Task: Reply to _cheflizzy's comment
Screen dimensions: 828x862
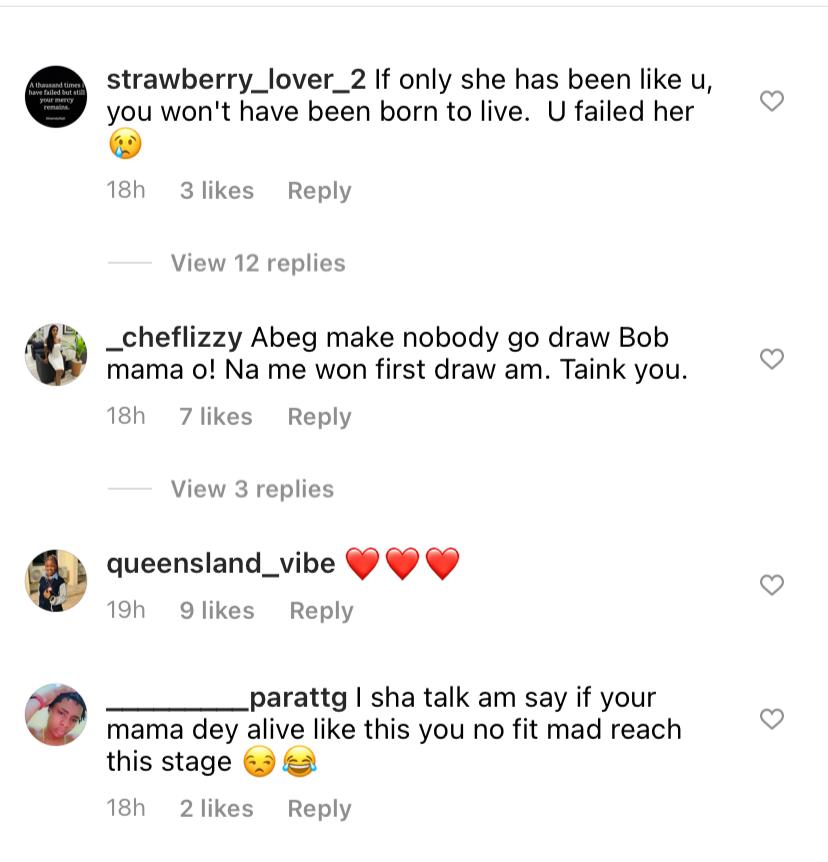Action: pyautogui.click(x=319, y=417)
